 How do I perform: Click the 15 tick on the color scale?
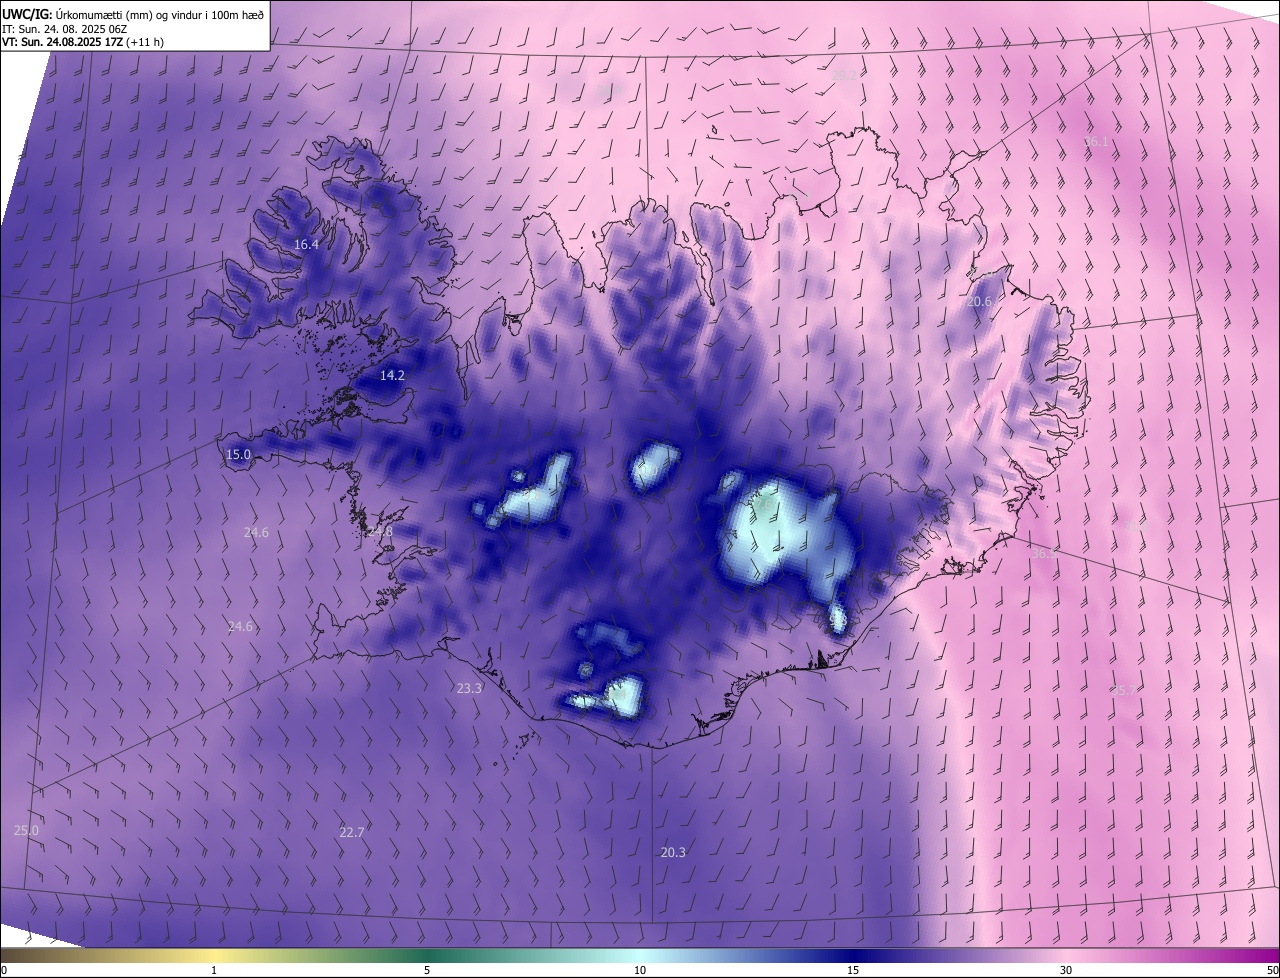click(853, 970)
